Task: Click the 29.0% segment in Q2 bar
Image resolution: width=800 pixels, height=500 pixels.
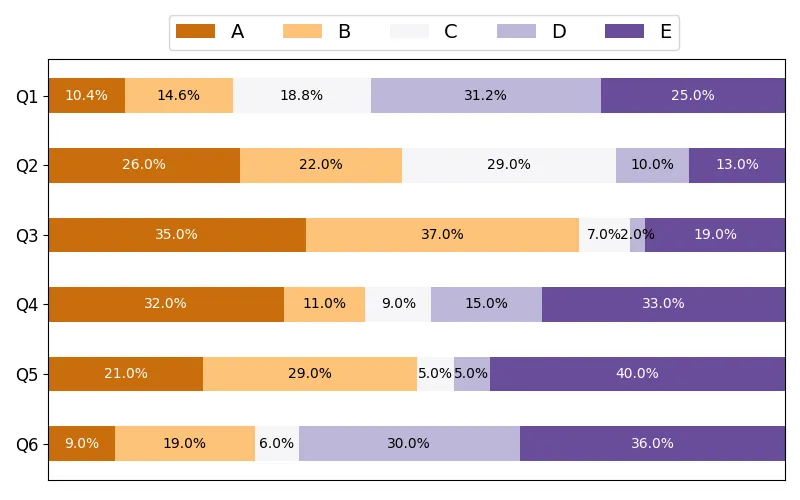Action: 509,165
